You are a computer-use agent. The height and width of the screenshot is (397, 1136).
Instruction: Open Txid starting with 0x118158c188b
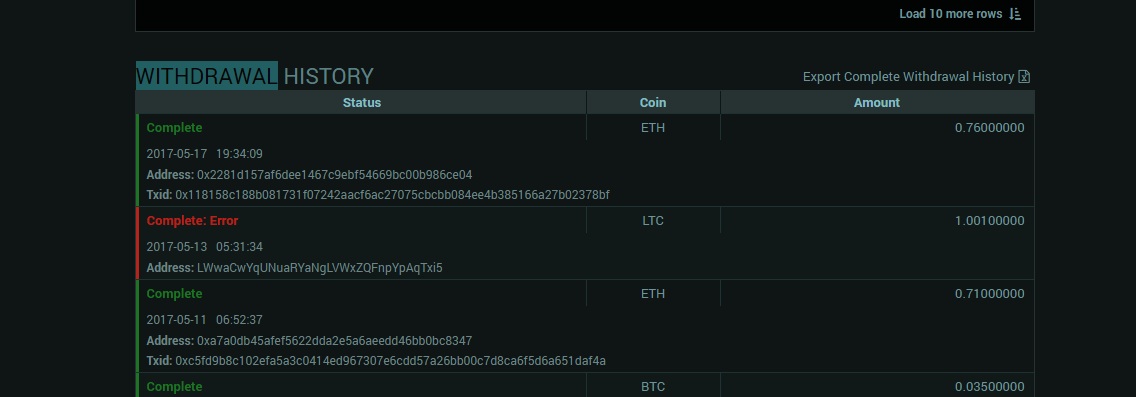[392, 195]
